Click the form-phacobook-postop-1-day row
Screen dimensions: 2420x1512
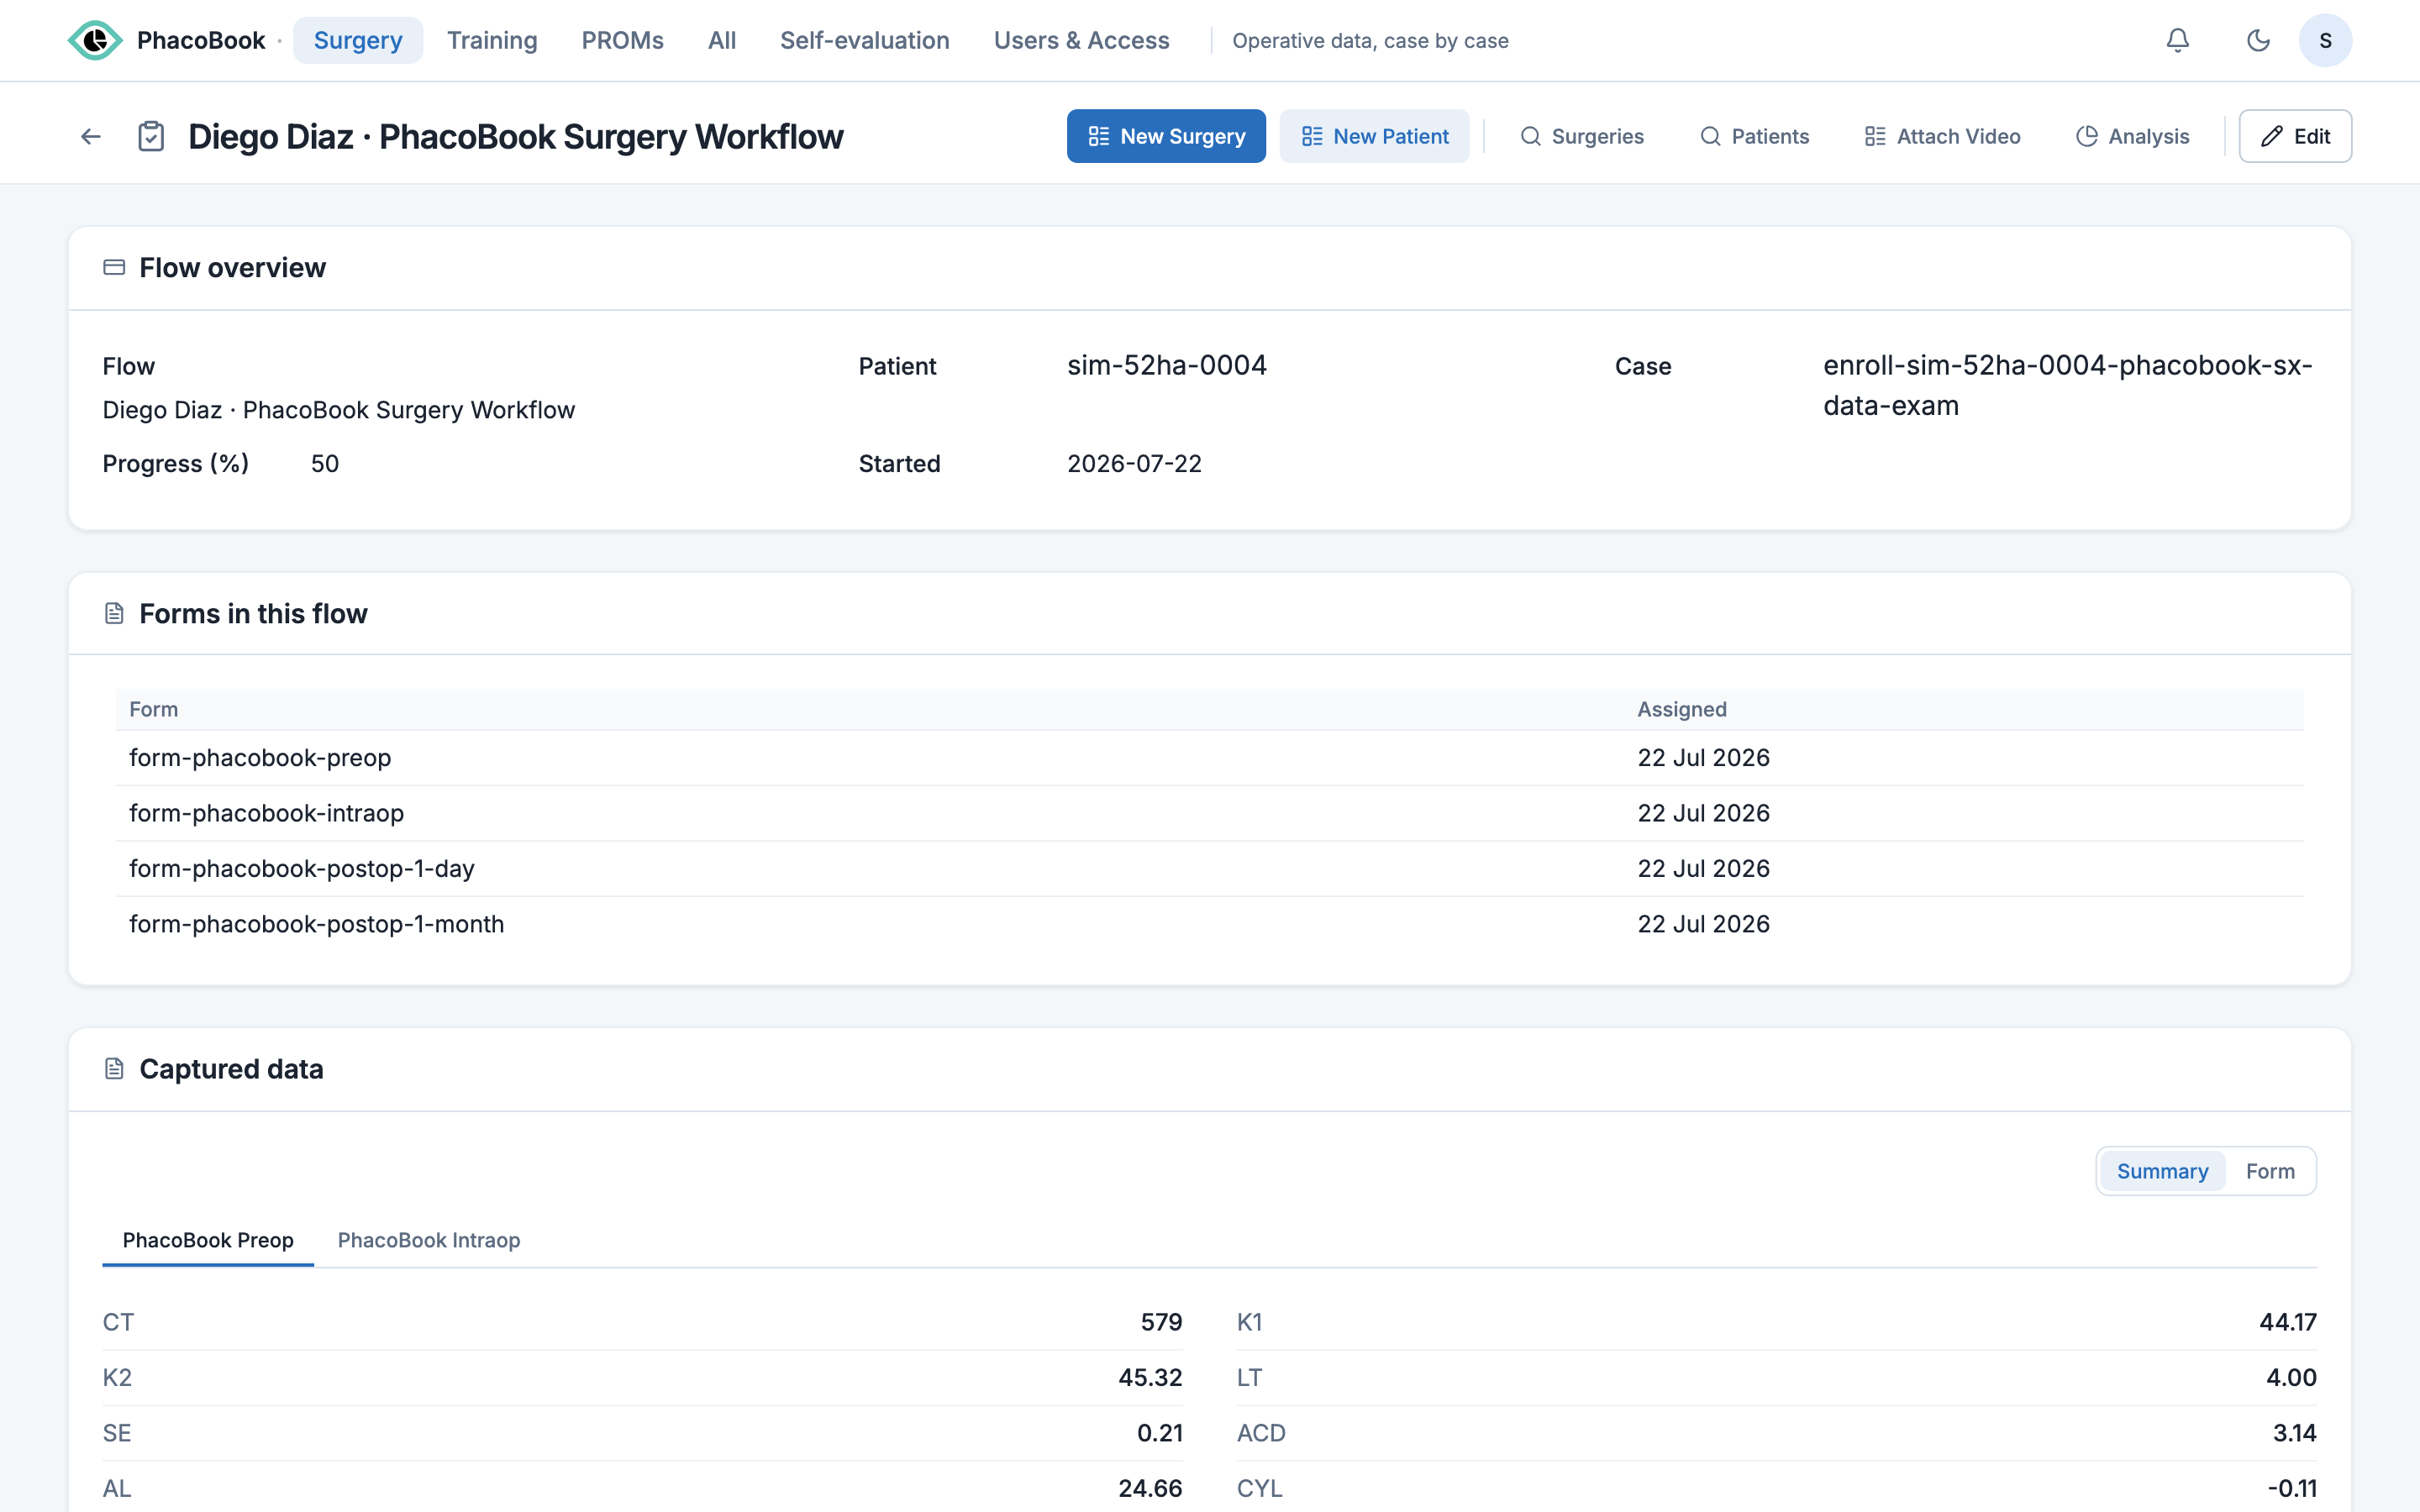pyautogui.click(x=1210, y=869)
